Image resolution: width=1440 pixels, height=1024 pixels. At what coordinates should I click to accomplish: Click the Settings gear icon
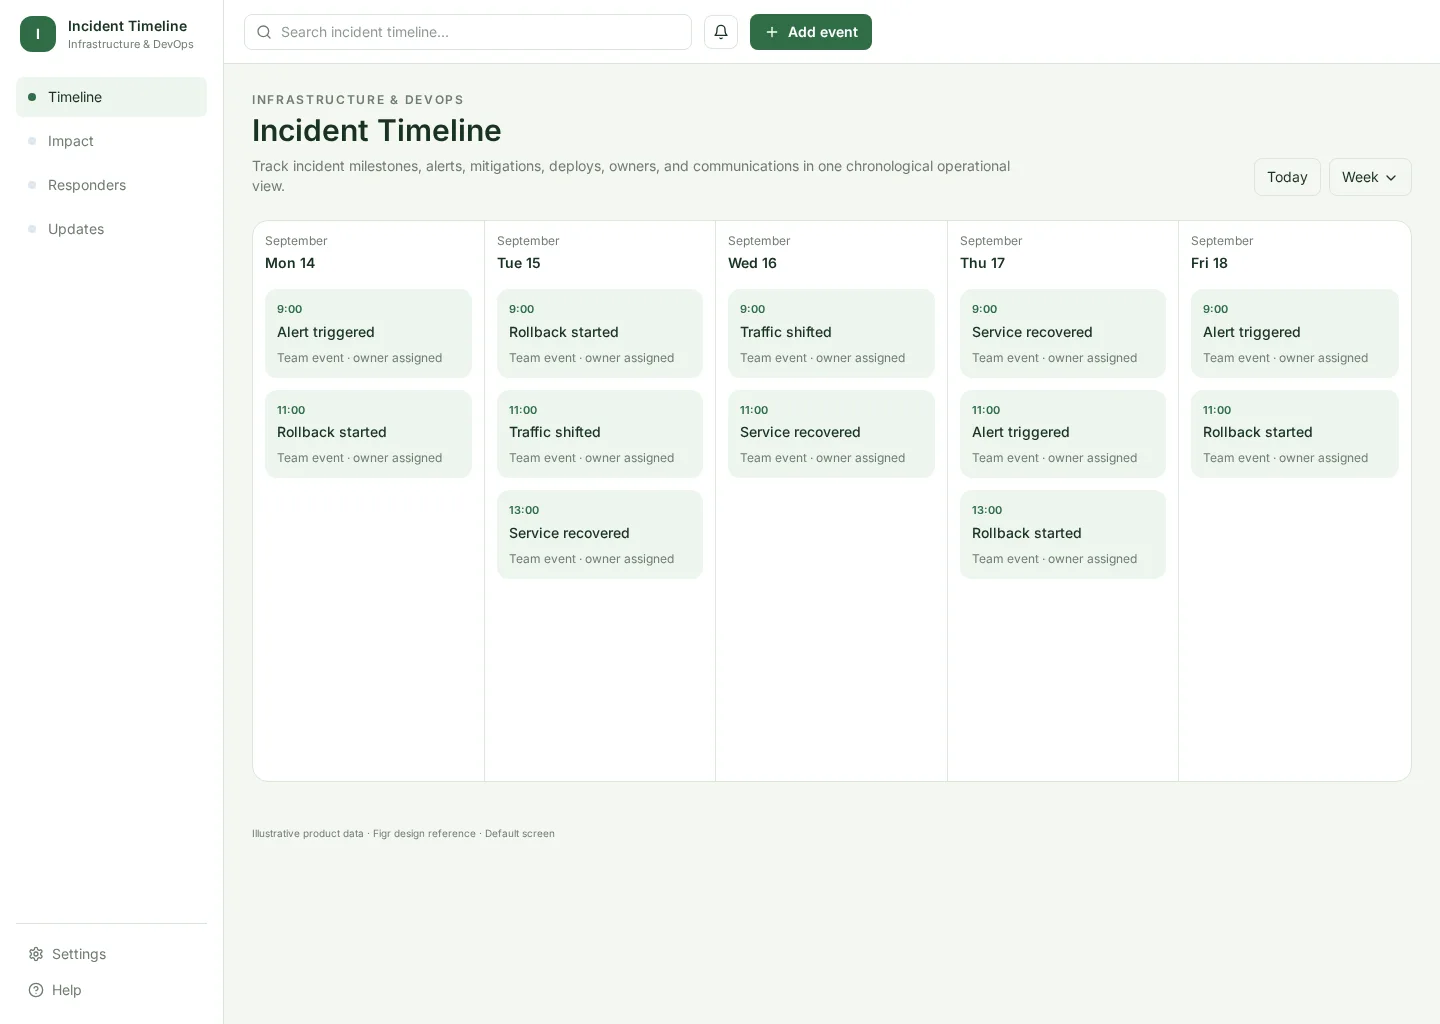36,954
